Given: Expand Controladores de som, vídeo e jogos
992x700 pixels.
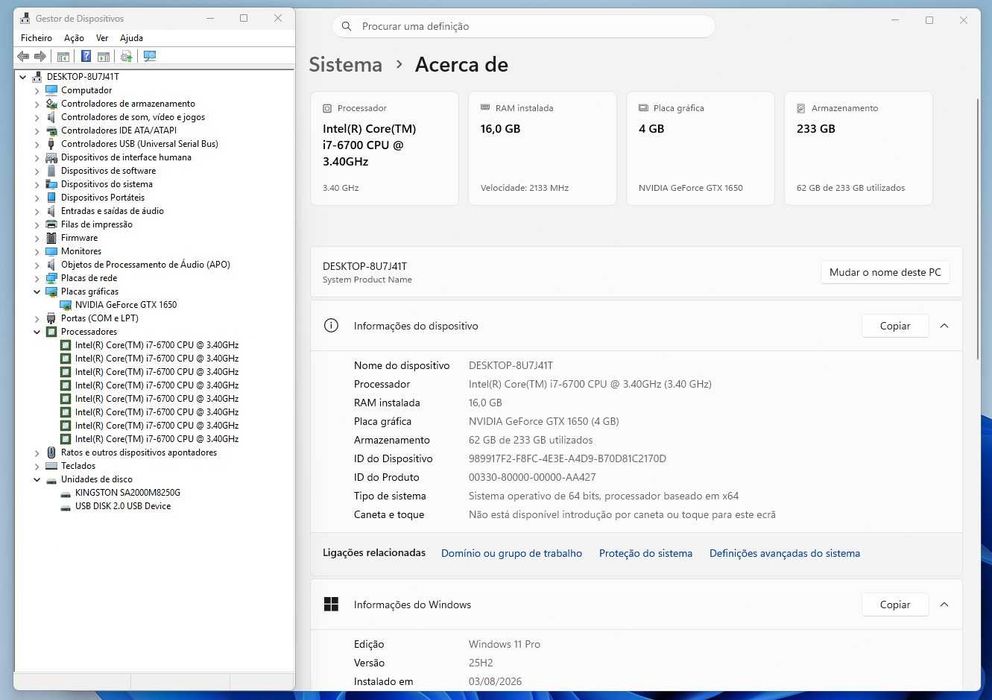Looking at the screenshot, I should click(37, 117).
